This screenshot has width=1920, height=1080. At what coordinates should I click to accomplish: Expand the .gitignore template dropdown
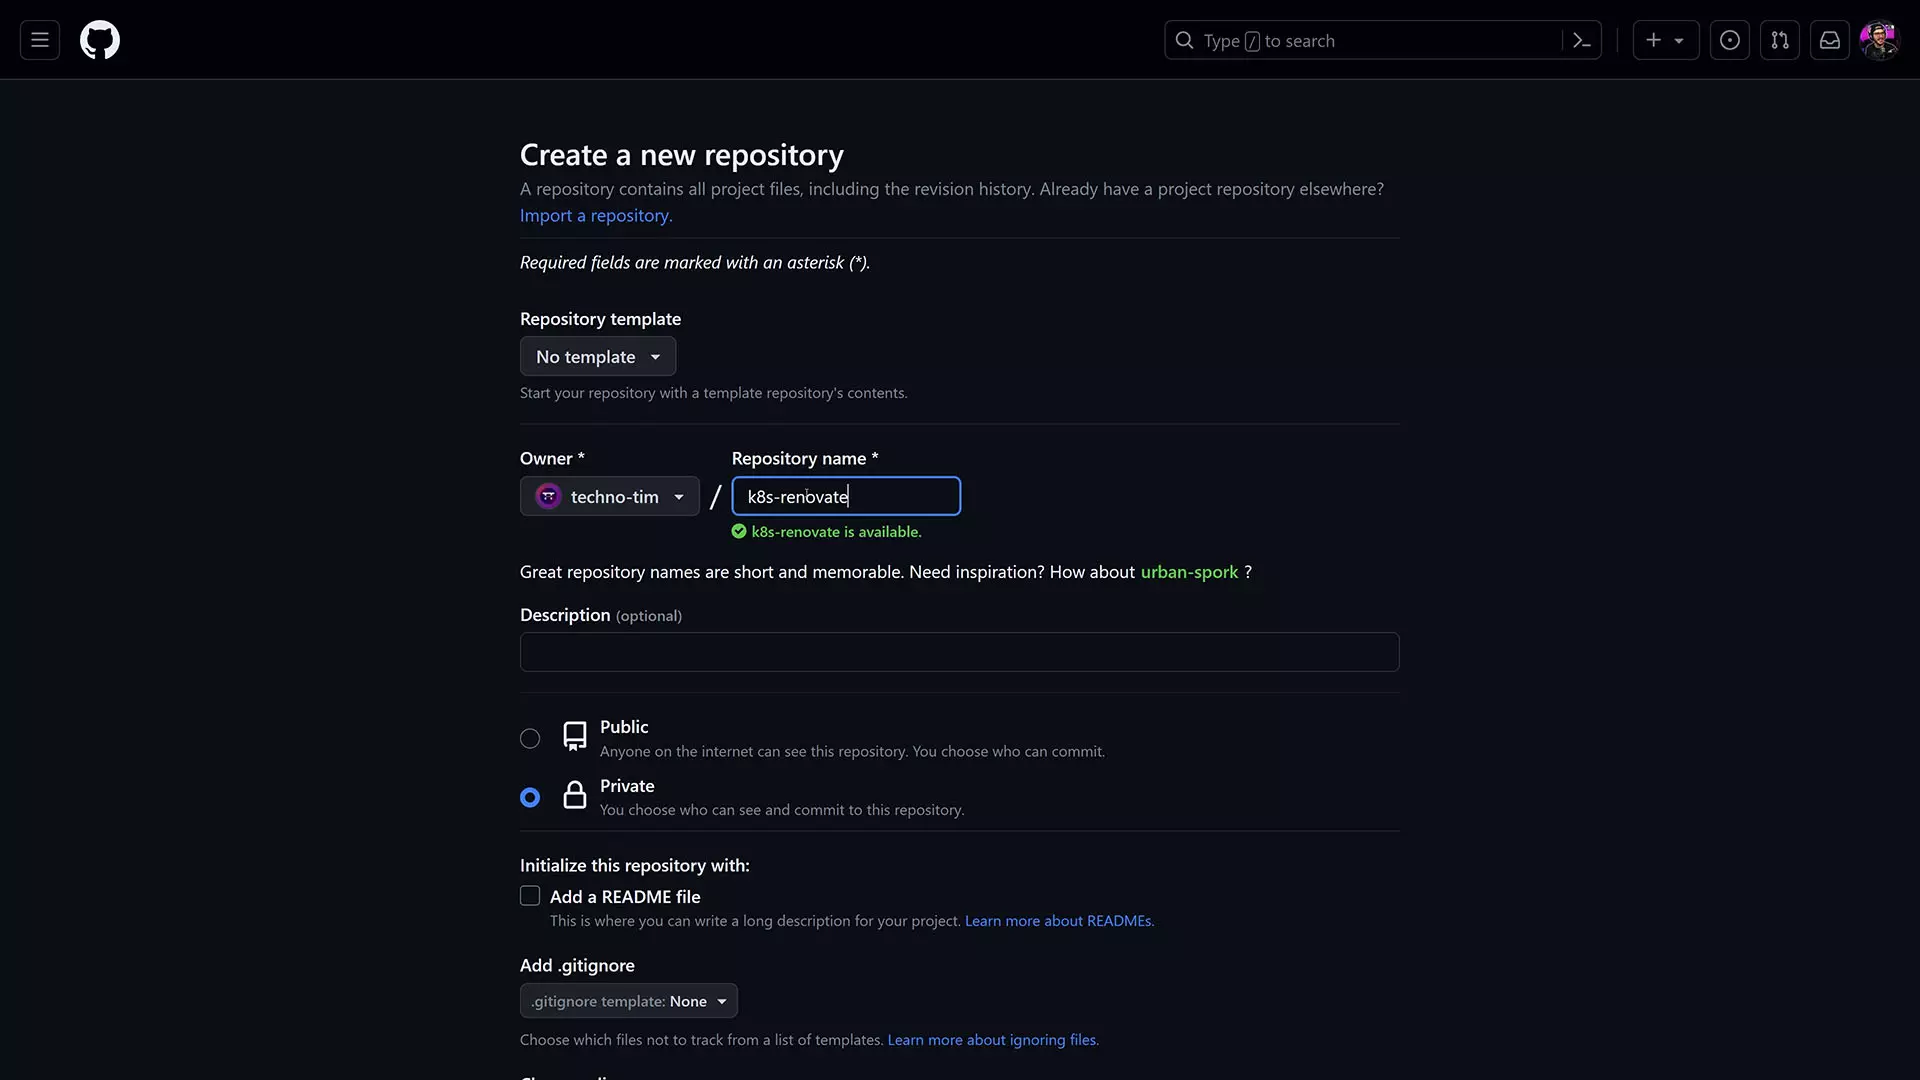click(628, 1001)
